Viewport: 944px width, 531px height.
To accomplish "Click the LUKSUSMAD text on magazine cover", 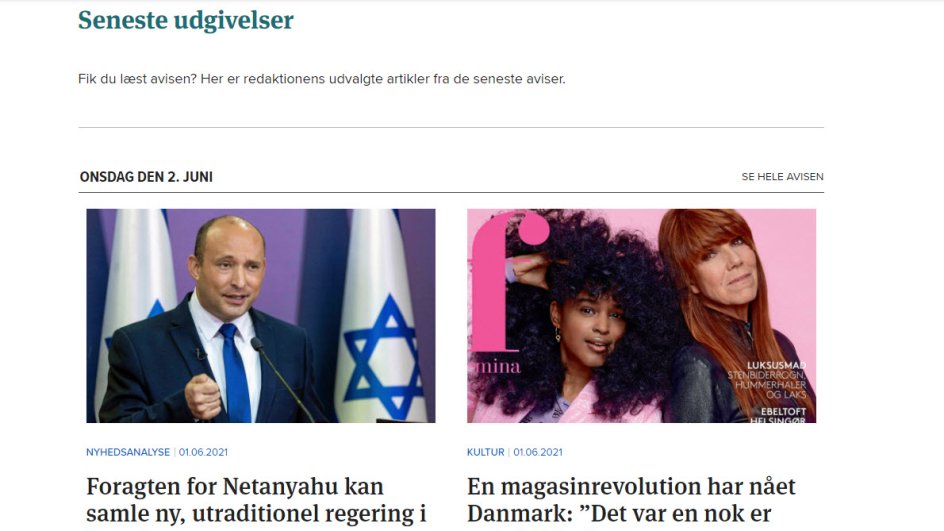I will (776, 365).
